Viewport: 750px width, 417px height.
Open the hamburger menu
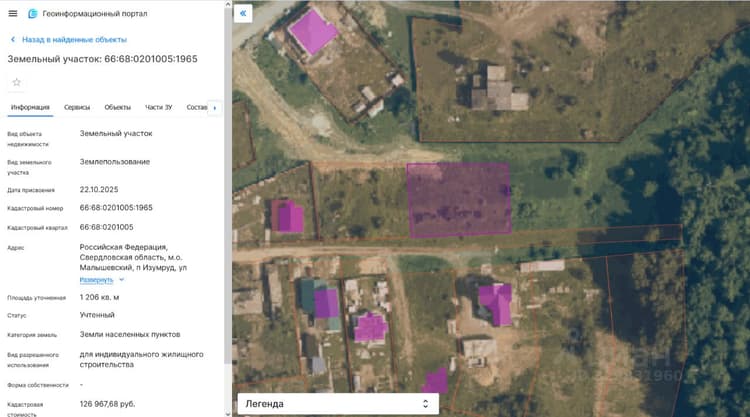click(x=13, y=13)
